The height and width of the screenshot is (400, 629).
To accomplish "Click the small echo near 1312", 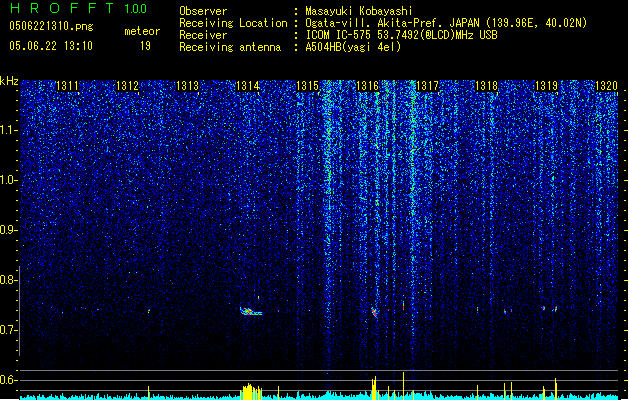I will 149,311.
